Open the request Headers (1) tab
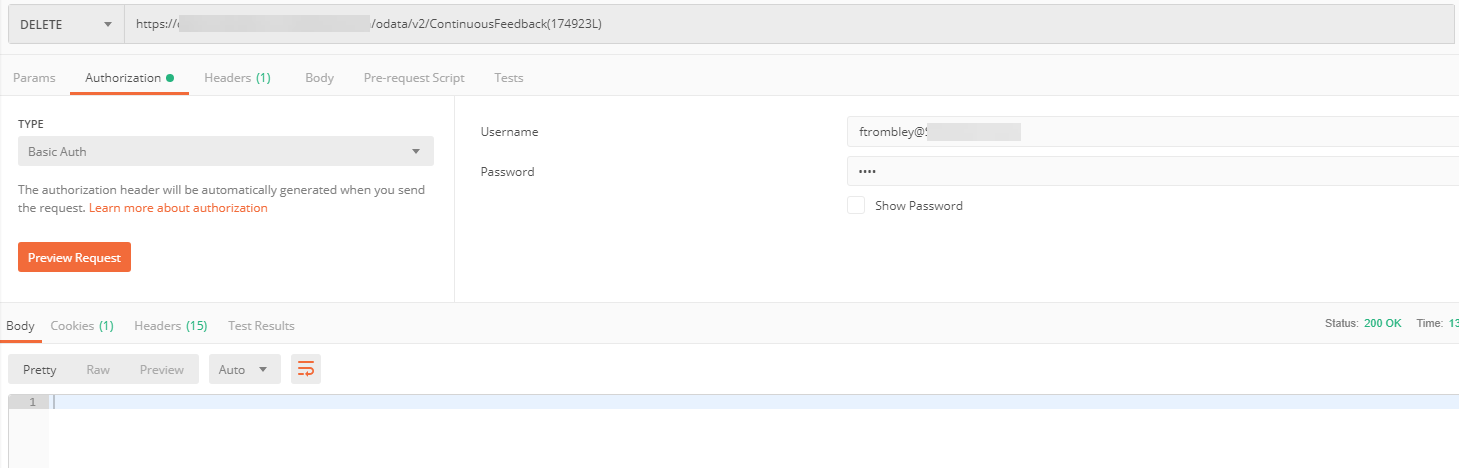This screenshot has width=1459, height=468. click(237, 77)
